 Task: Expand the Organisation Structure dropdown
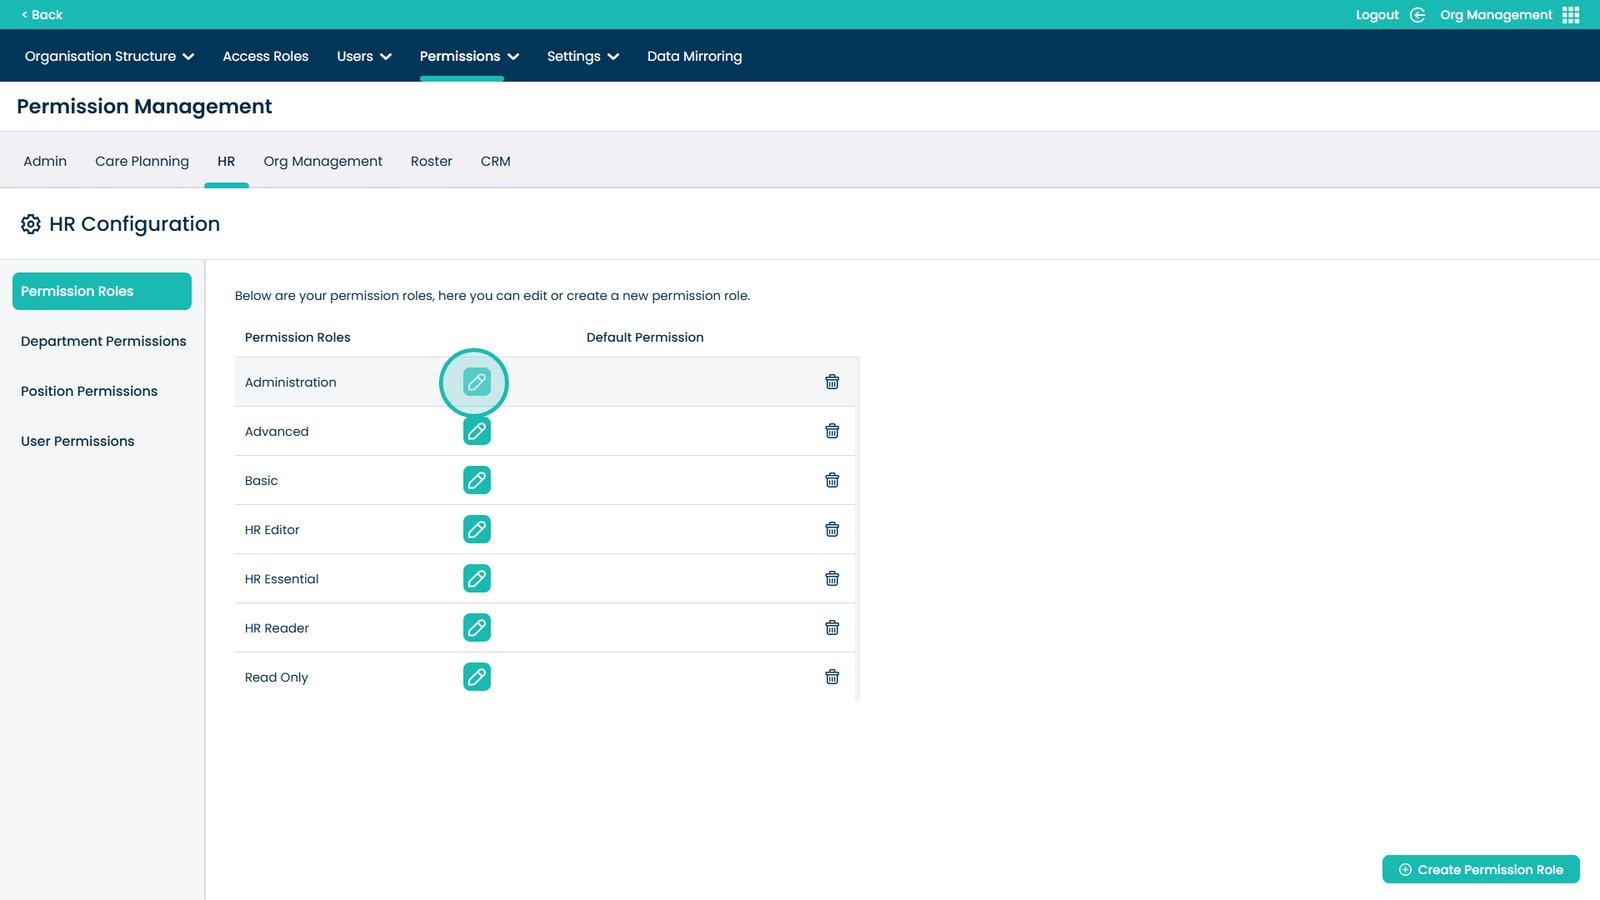click(x=109, y=56)
